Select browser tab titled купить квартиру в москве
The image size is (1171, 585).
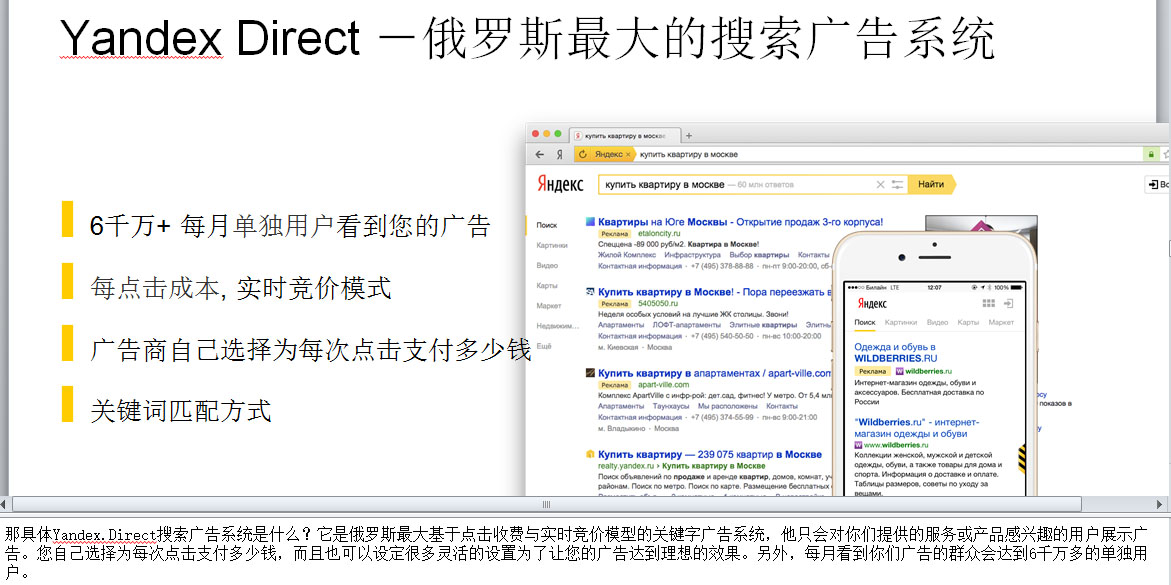625,135
